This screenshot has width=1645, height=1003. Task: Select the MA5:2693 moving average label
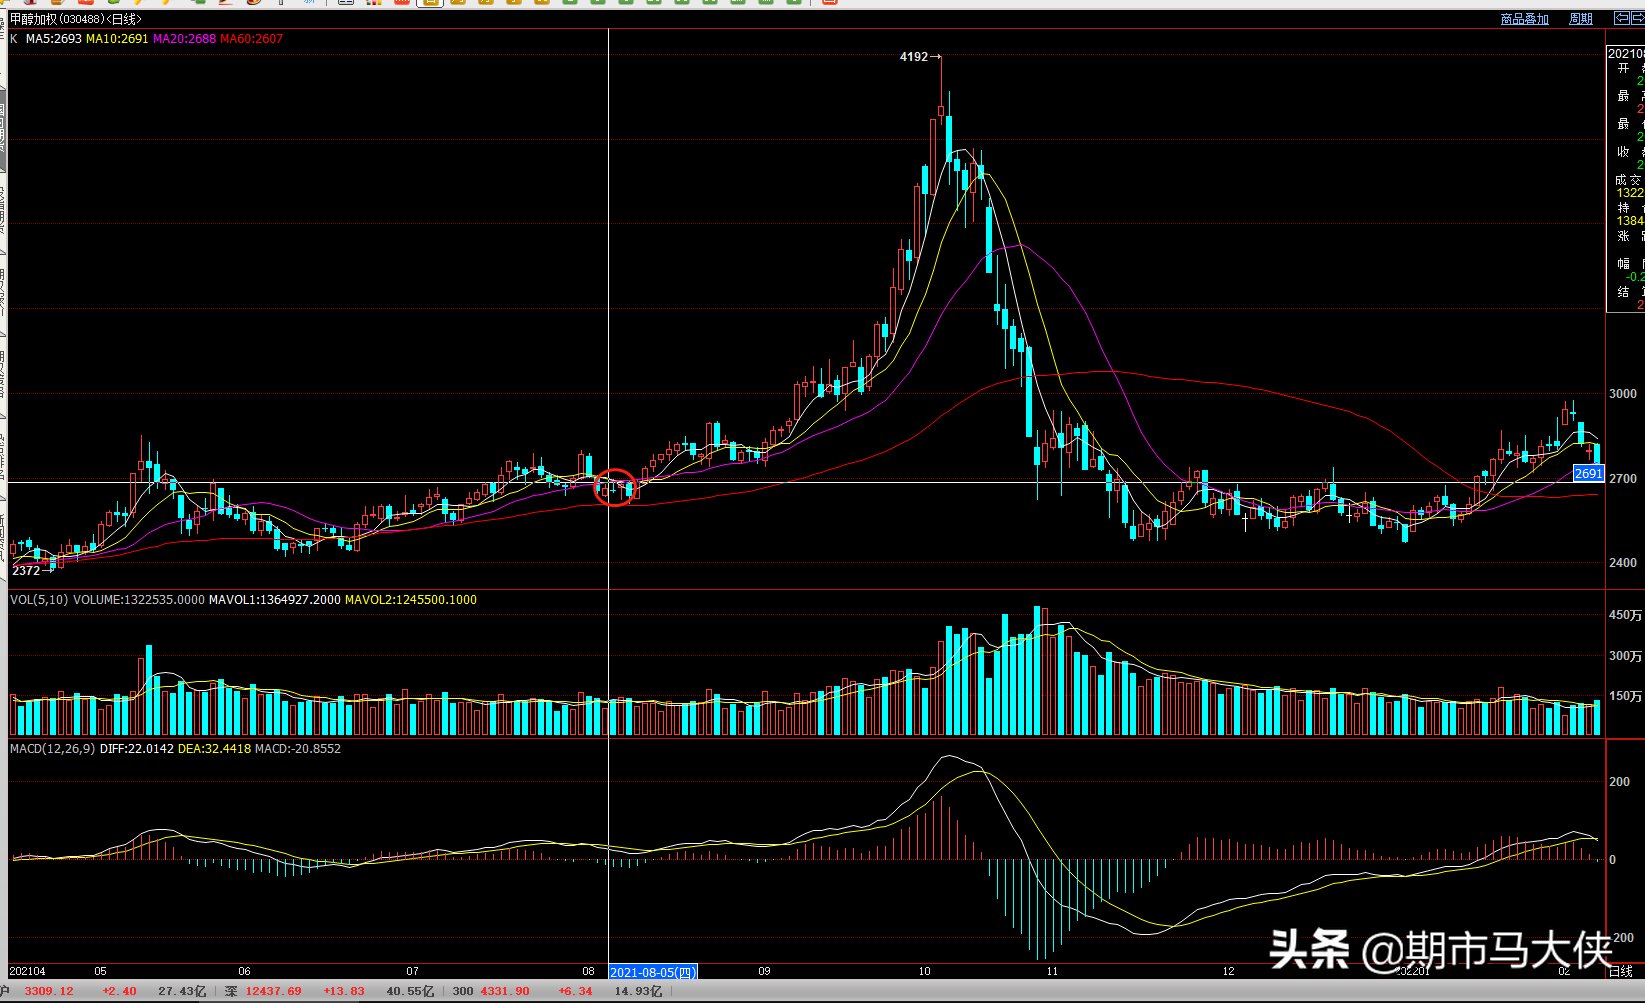(x=54, y=39)
